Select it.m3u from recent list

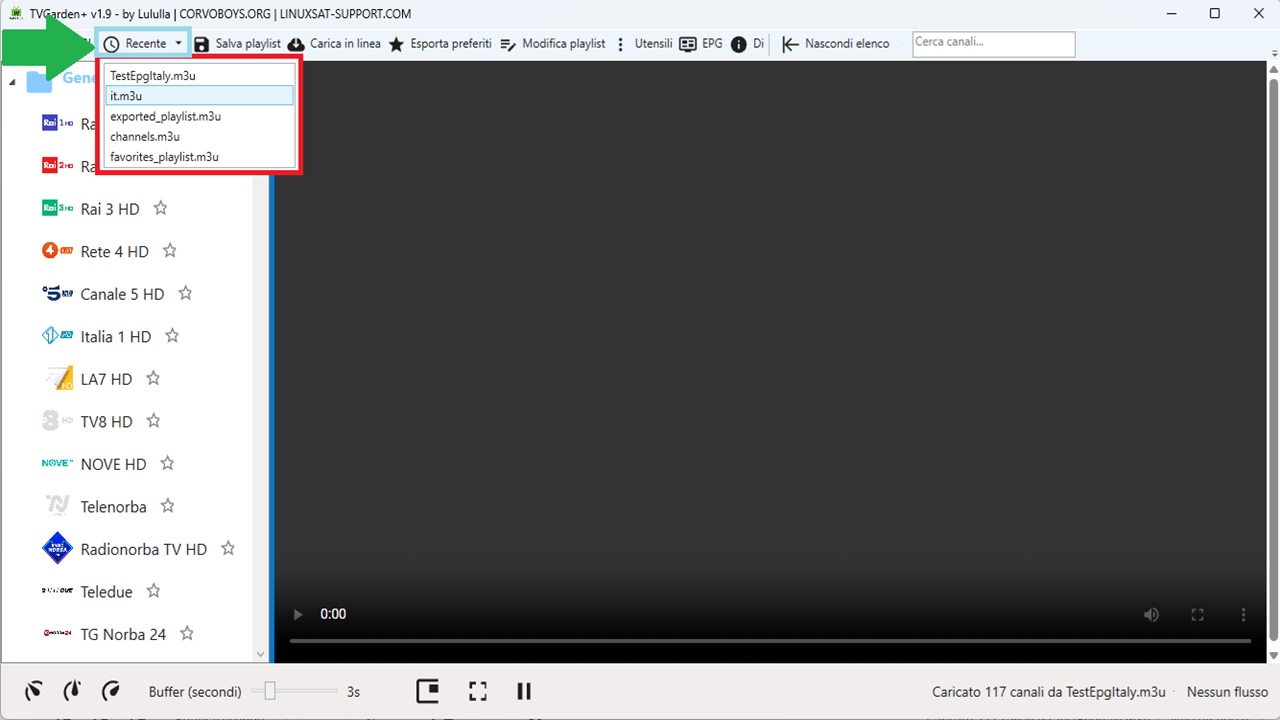tap(199, 96)
